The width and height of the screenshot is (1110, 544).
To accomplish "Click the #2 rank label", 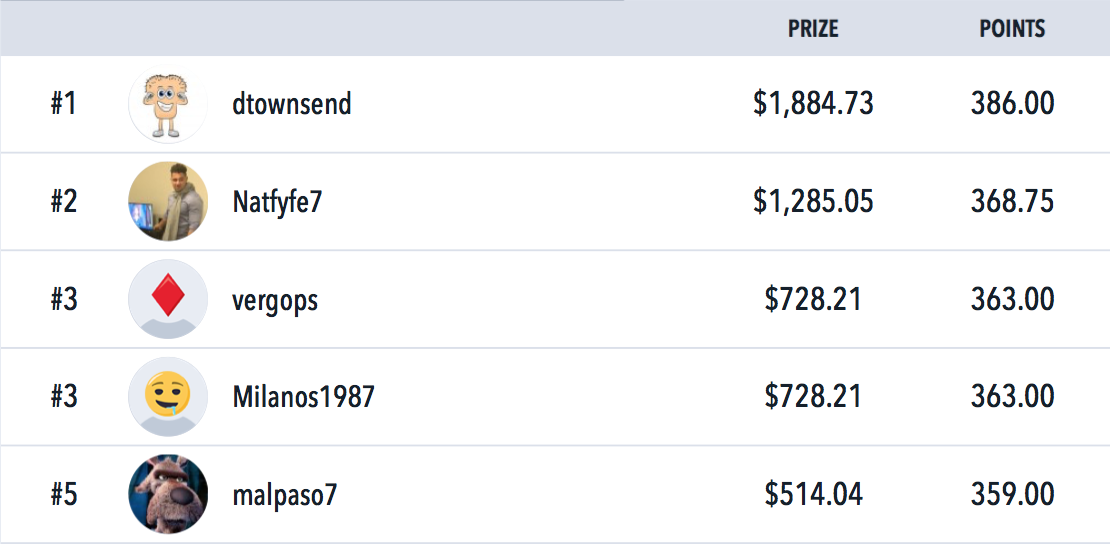I will tap(64, 202).
